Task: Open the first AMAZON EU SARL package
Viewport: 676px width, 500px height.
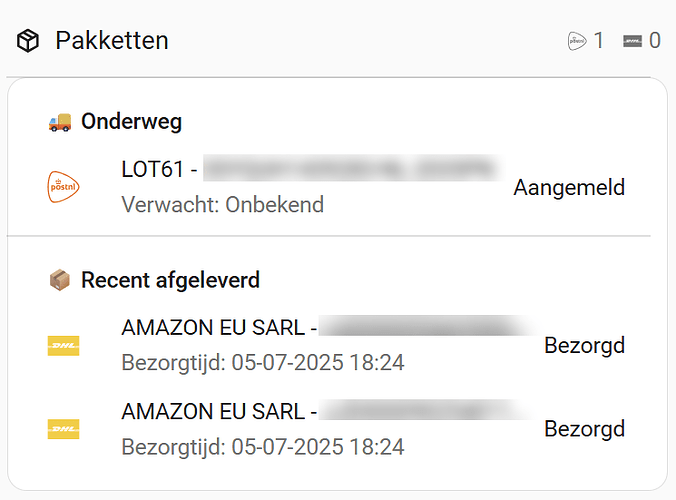Action: pyautogui.click(x=218, y=327)
